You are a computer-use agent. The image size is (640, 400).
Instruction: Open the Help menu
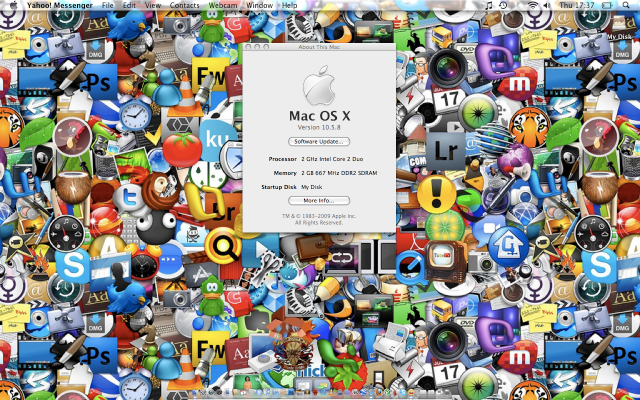coord(289,5)
